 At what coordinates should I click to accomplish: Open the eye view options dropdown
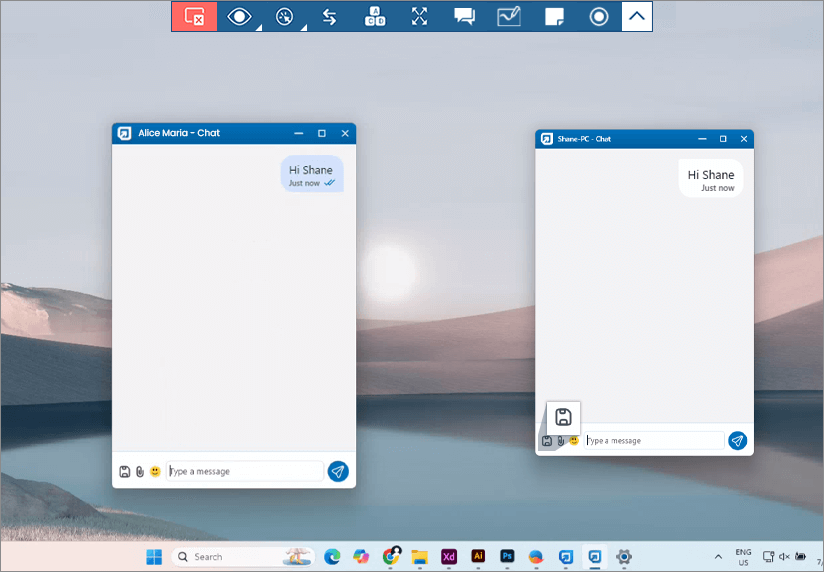click(240, 16)
